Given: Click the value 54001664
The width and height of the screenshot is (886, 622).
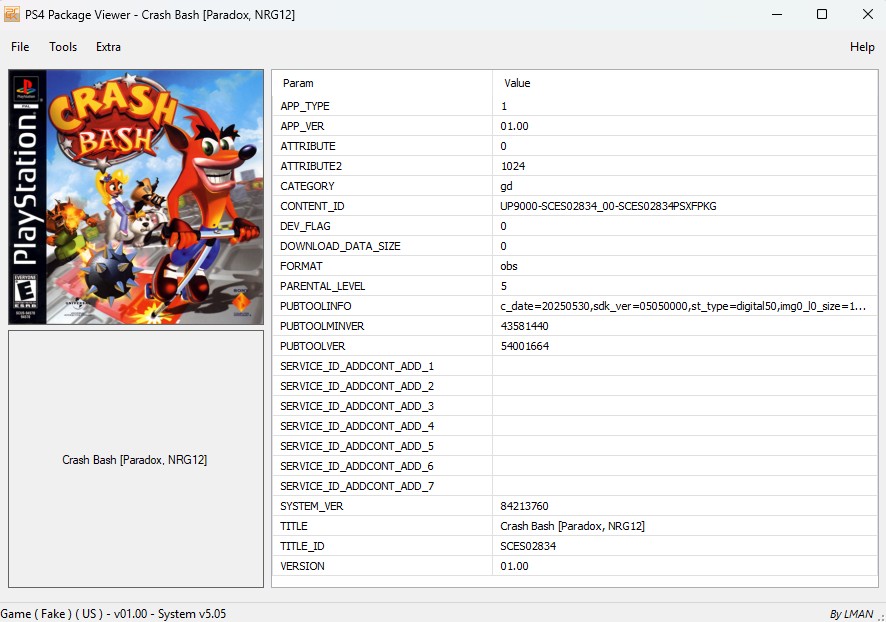Looking at the screenshot, I should [524, 346].
